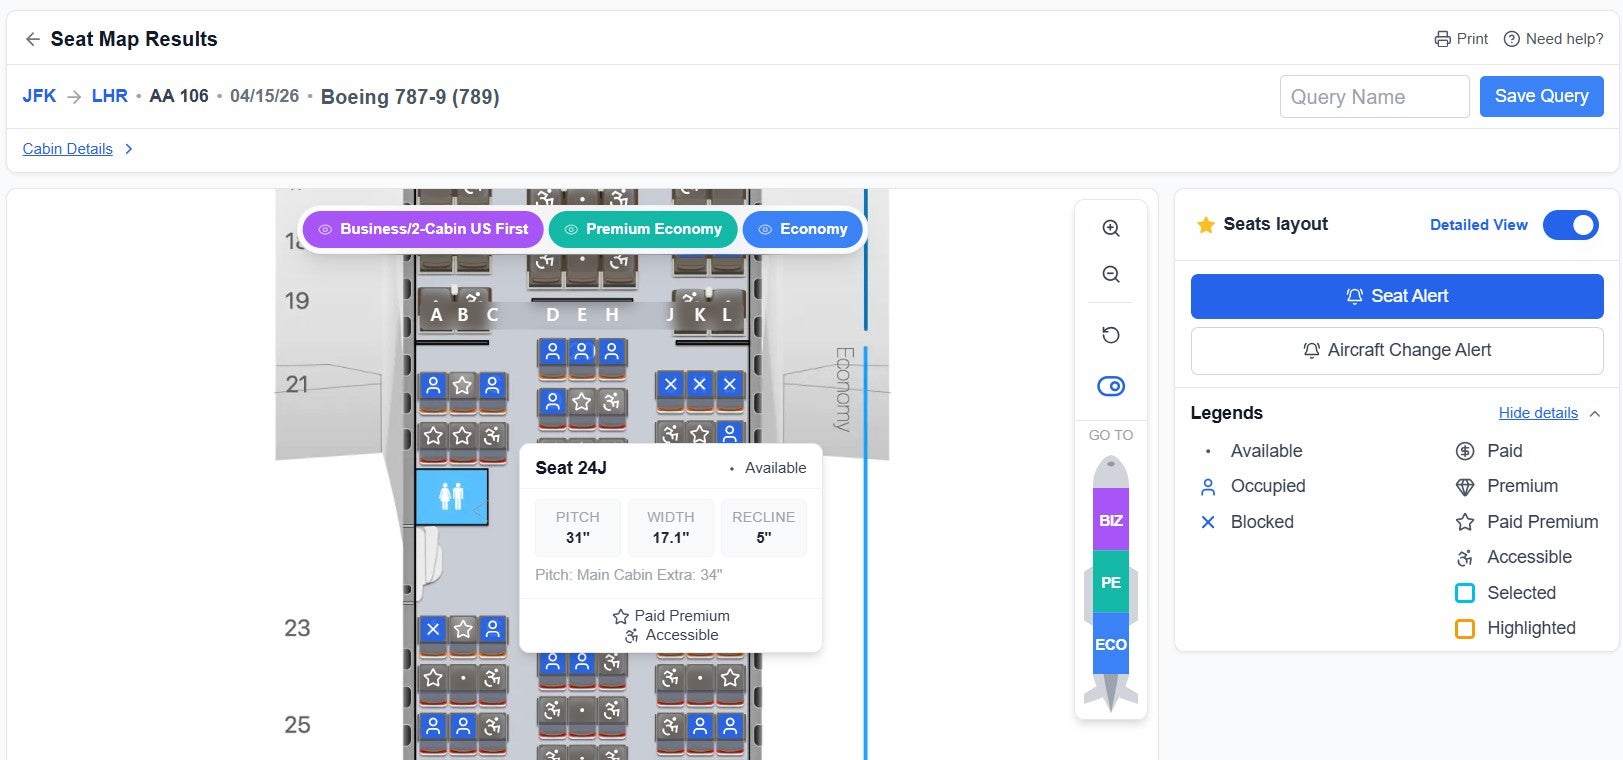Select blocked seat 21J
The height and width of the screenshot is (760, 1623).
(671, 385)
